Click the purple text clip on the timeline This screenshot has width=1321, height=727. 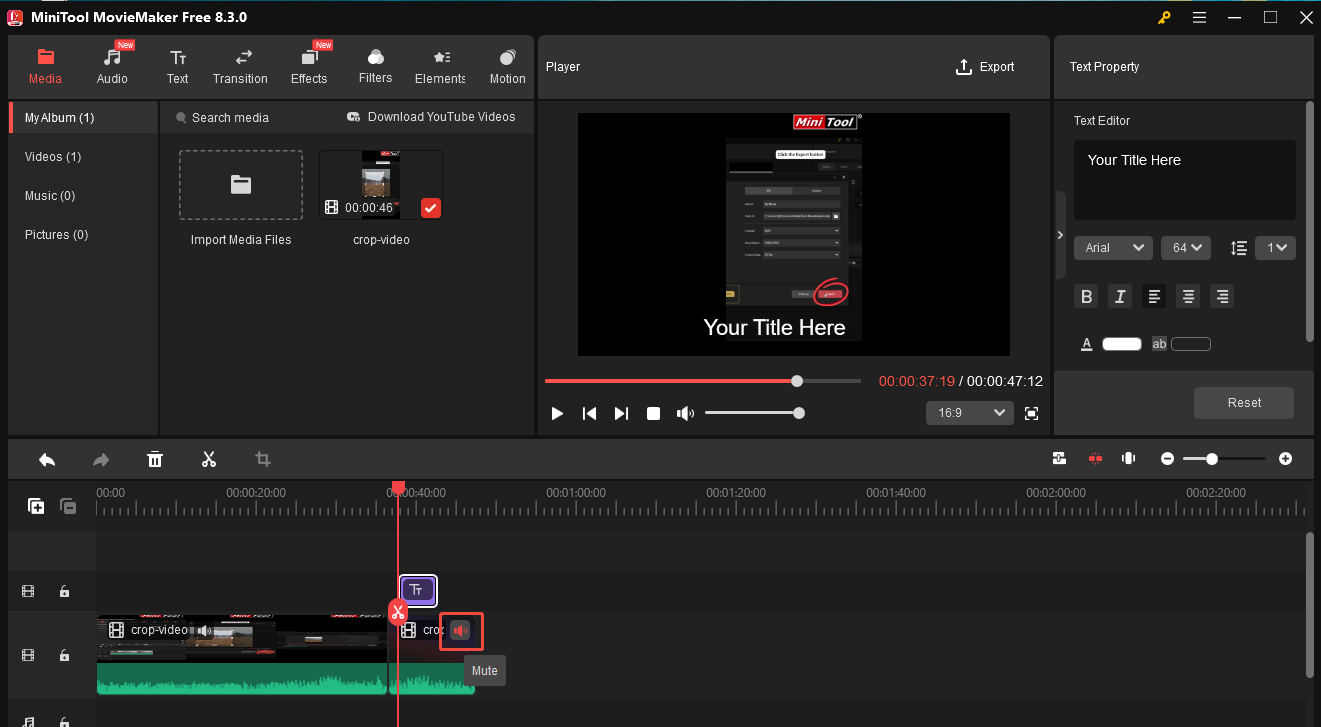click(x=418, y=590)
